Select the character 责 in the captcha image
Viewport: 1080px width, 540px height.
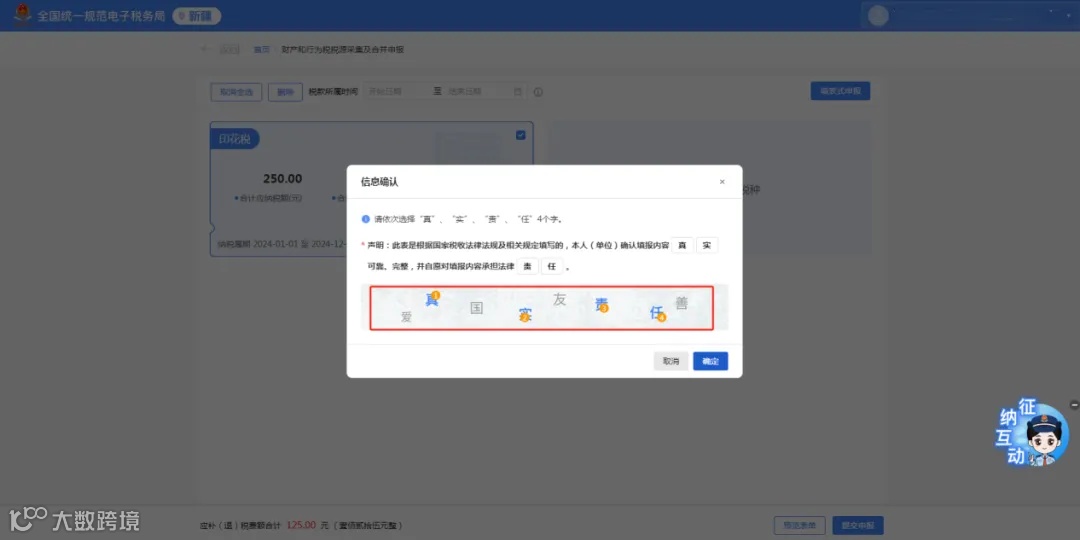click(x=602, y=305)
